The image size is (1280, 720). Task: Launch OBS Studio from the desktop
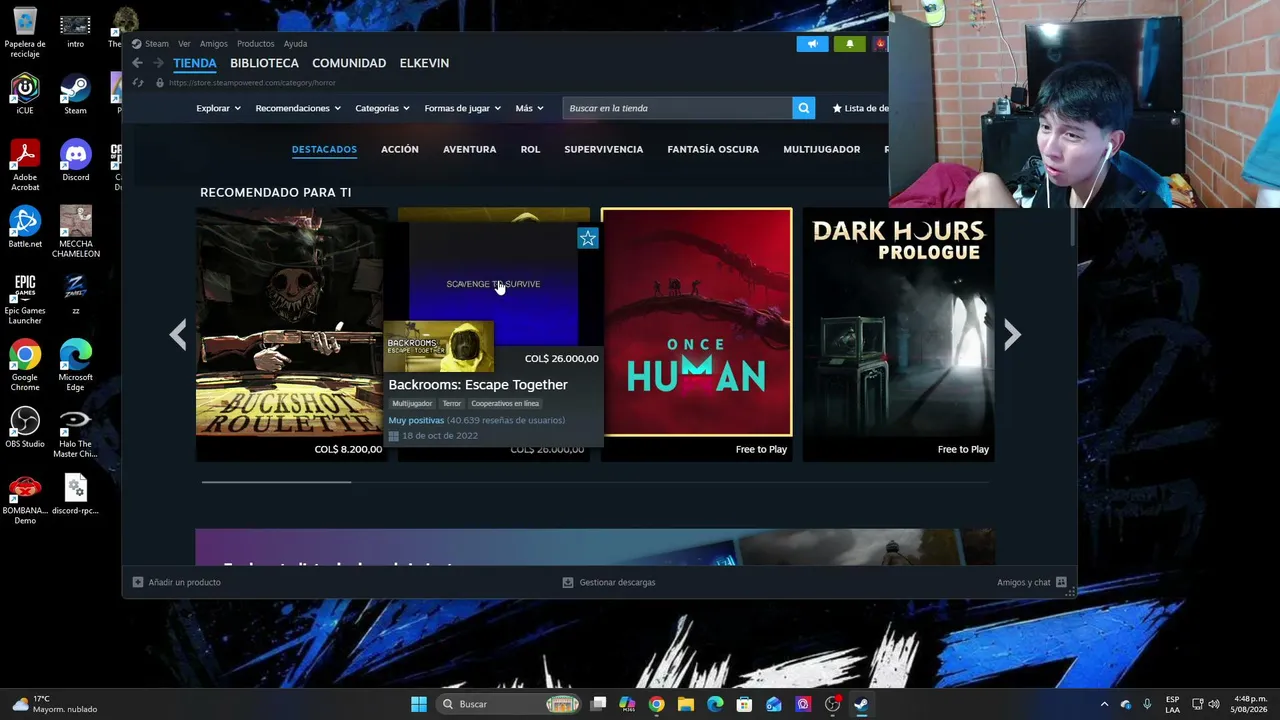point(25,427)
